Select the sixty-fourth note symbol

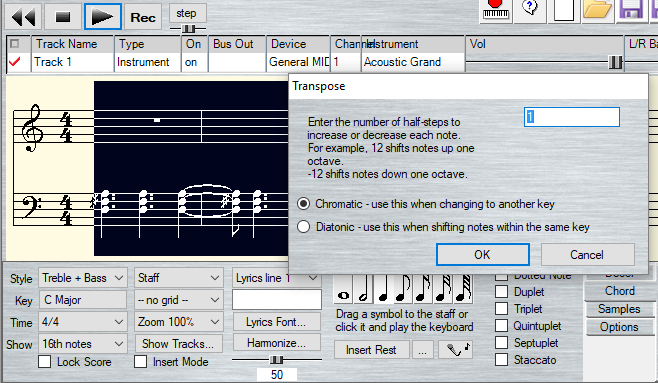coord(462,289)
